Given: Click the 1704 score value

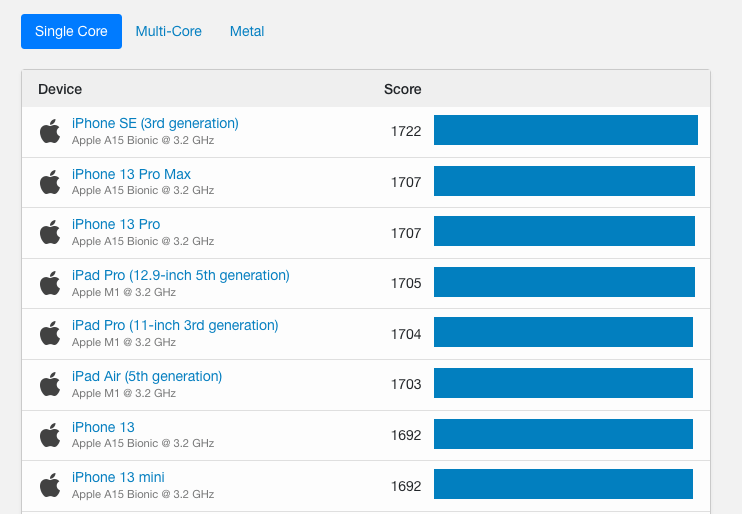Looking at the screenshot, I should pyautogui.click(x=406, y=334).
